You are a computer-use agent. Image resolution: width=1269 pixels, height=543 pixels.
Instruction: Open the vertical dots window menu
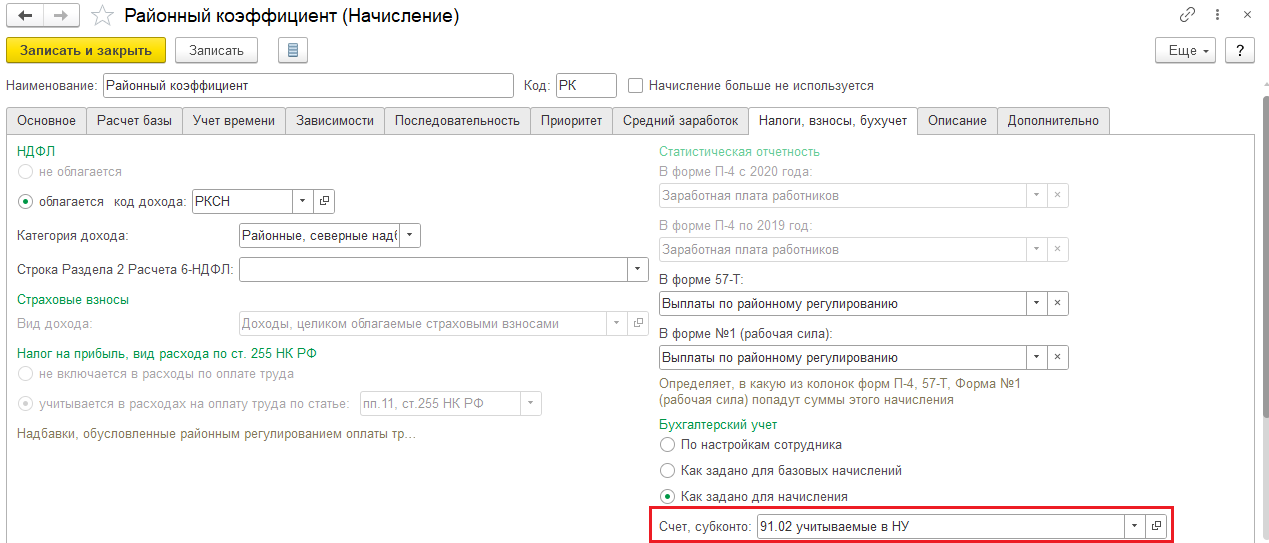click(x=1218, y=15)
